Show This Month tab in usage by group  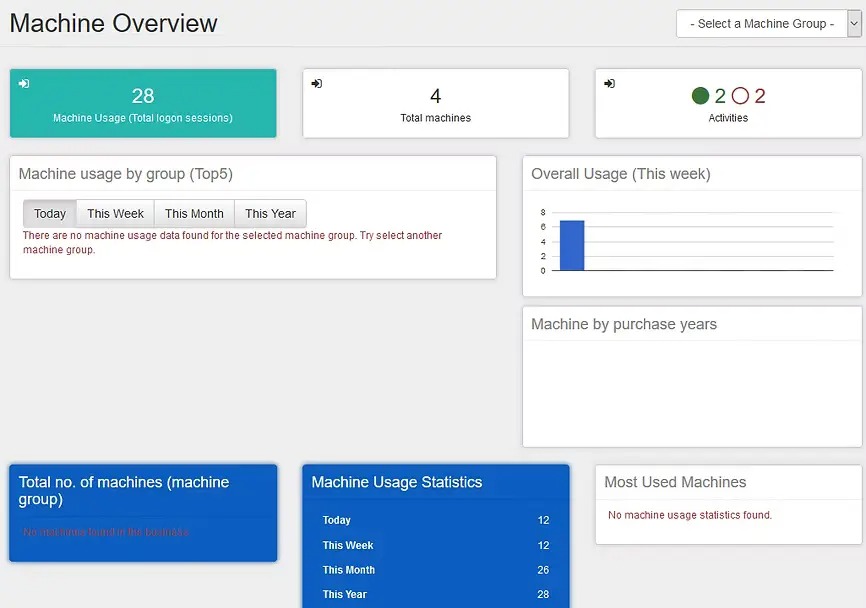[194, 214]
